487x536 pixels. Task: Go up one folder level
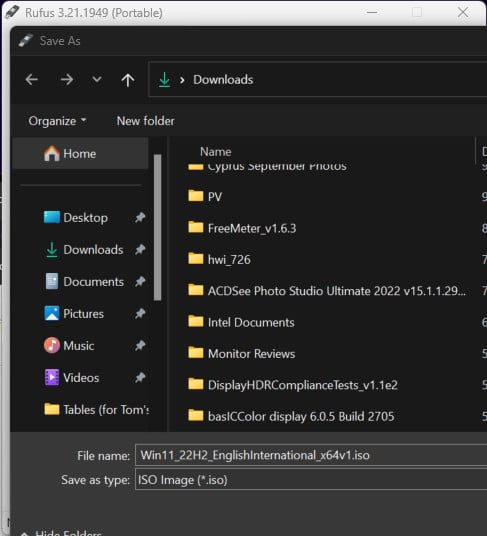(x=128, y=80)
